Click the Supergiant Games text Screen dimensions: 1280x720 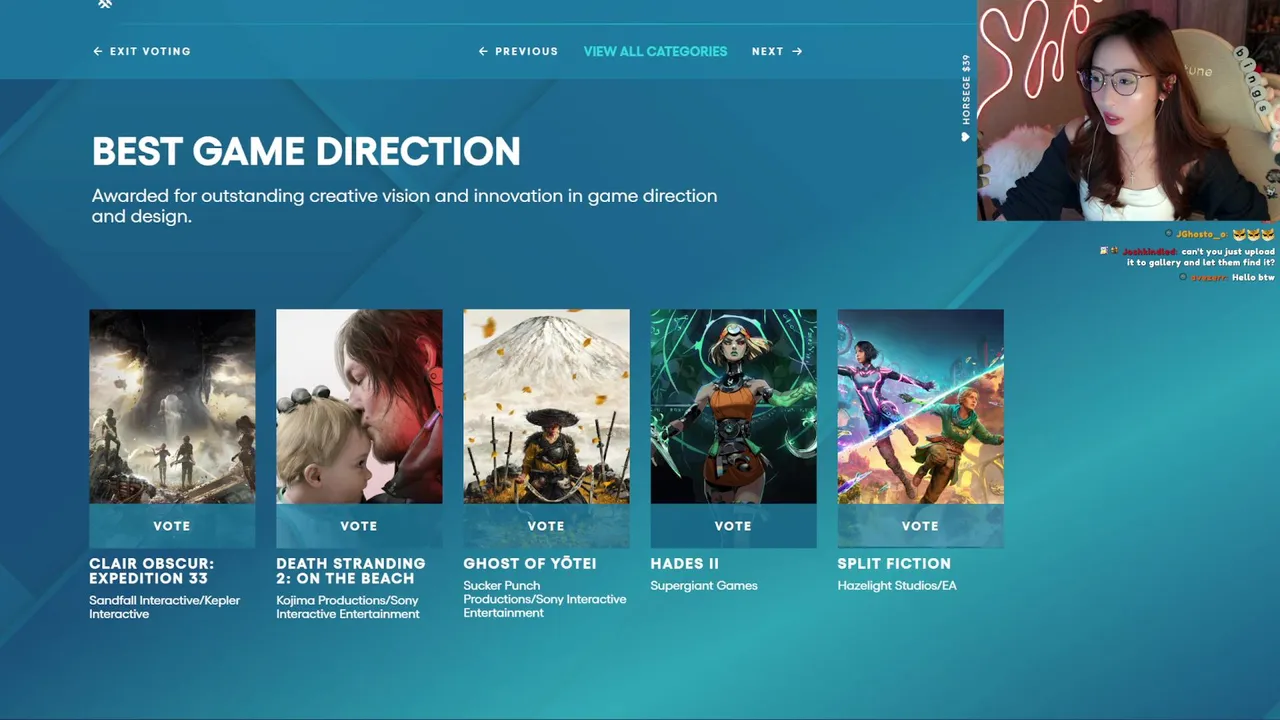pyautogui.click(x=704, y=586)
